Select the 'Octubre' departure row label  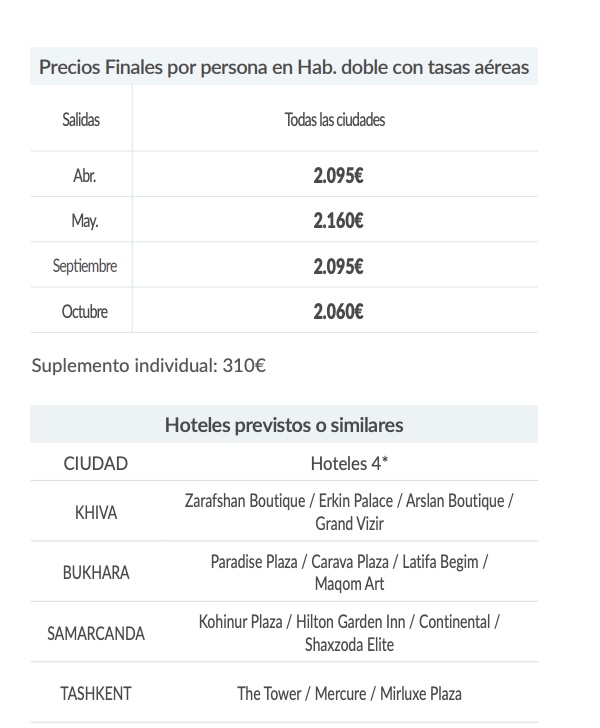pos(84,311)
